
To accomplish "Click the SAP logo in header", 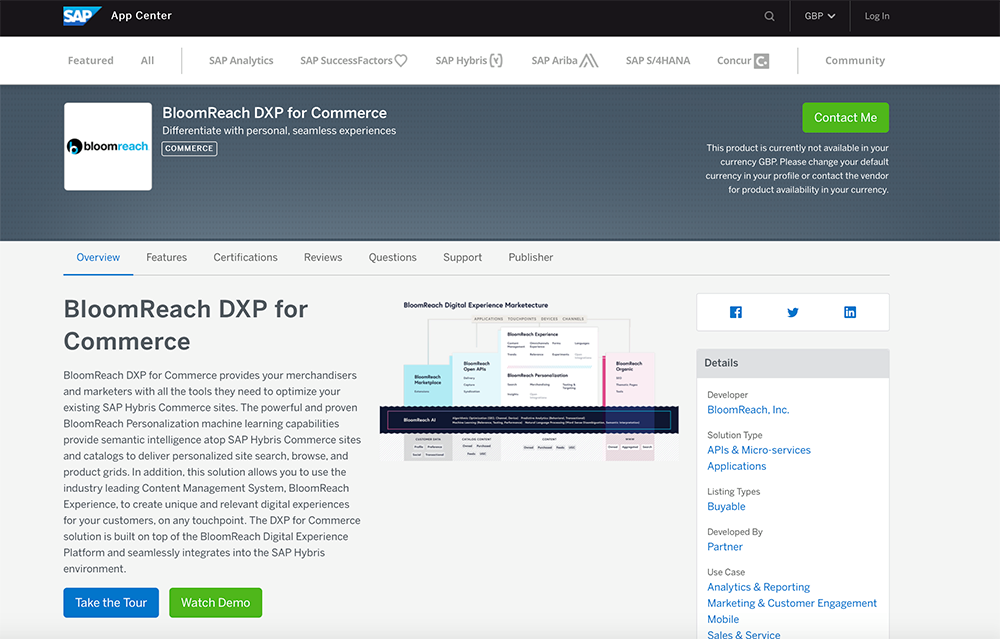I will click(x=82, y=15).
